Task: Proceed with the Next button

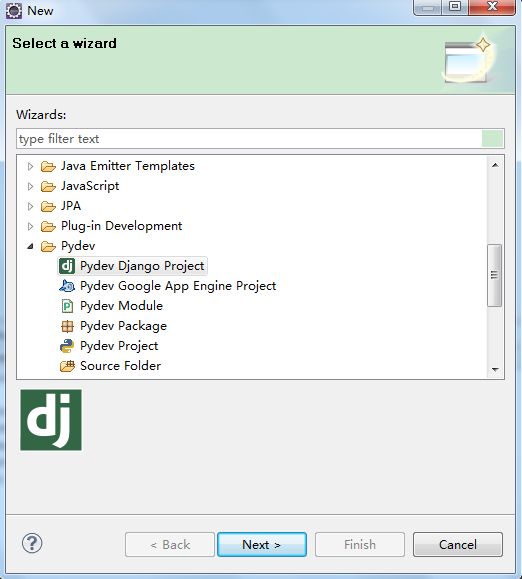Action: (x=262, y=545)
